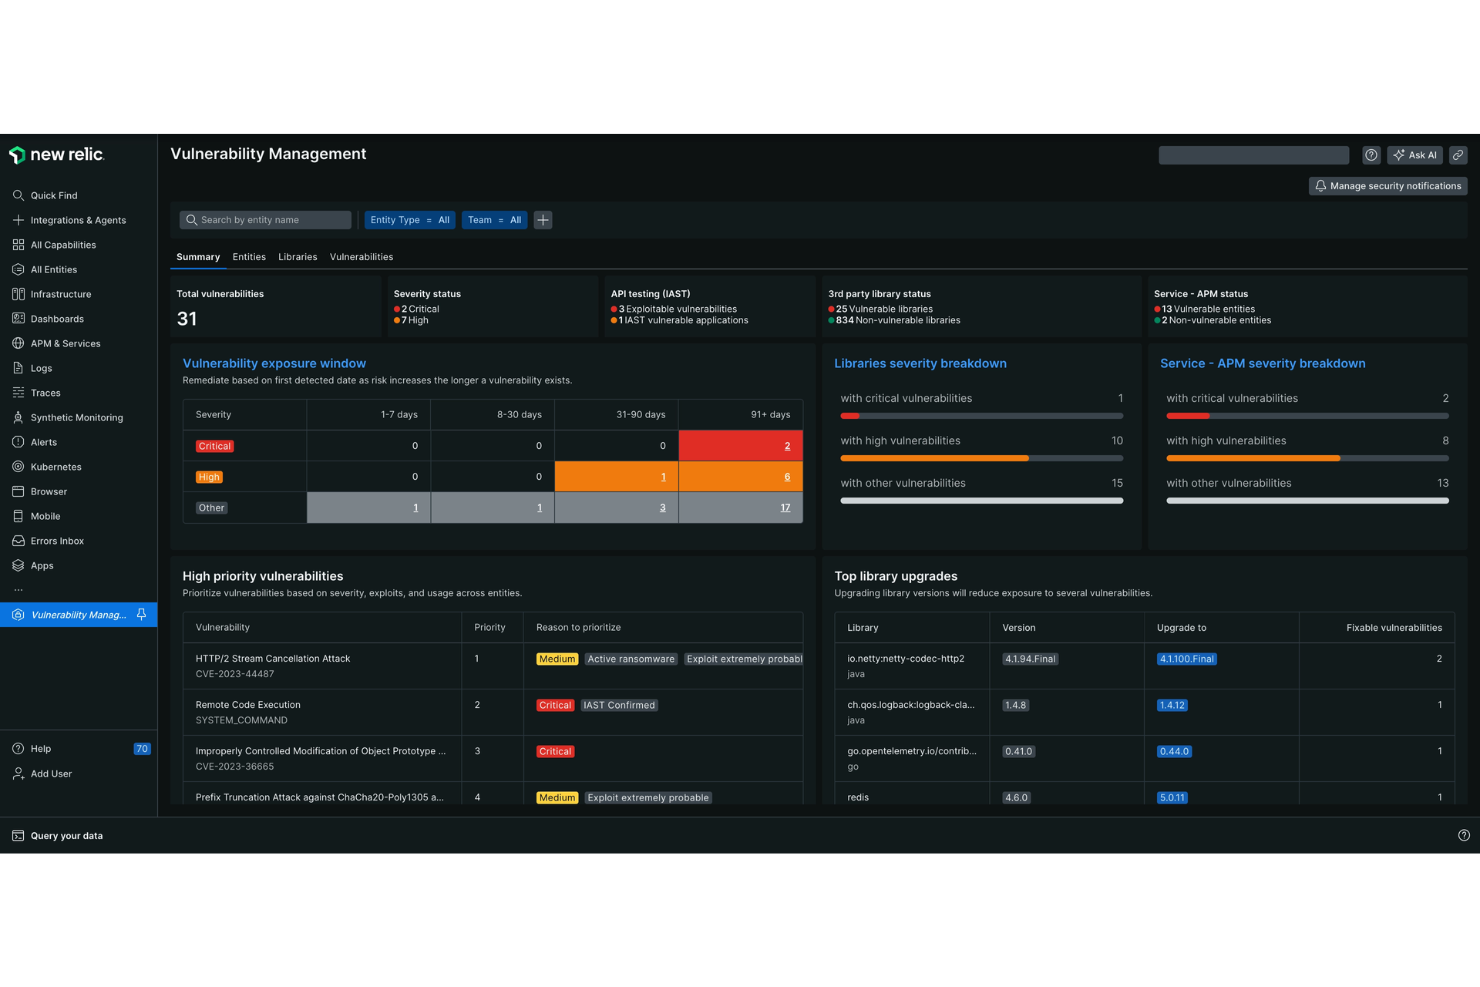This screenshot has width=1480, height=987.
Task: Open the Alerts section in the sidebar
Action: (x=44, y=442)
